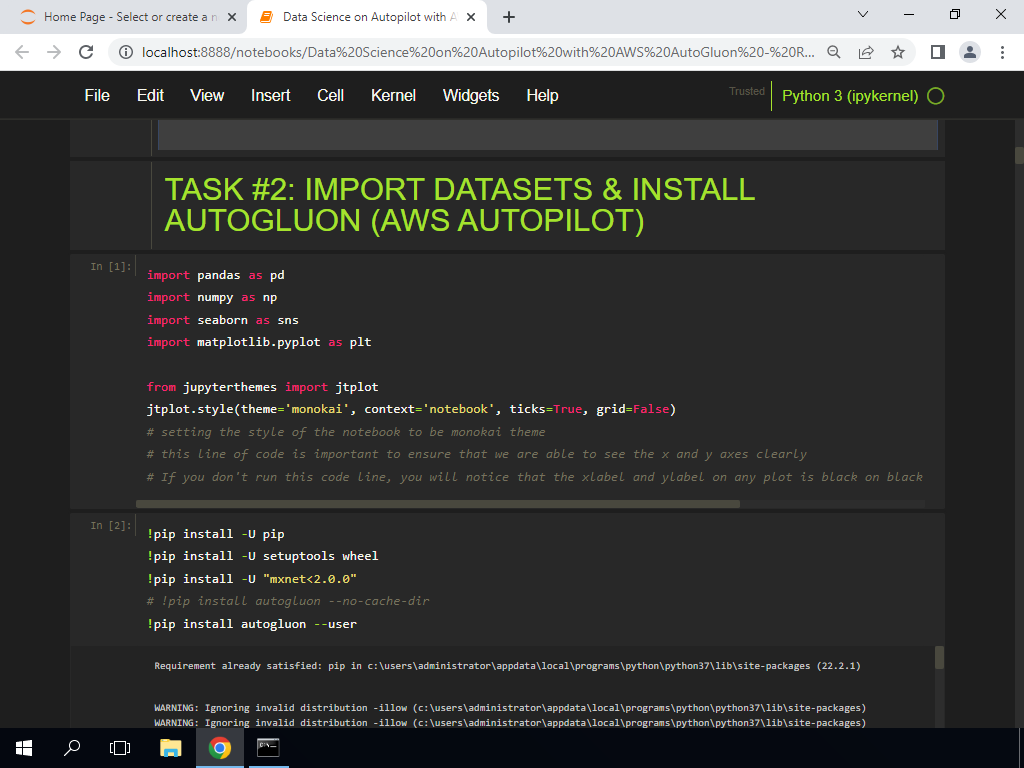Click the share page icon
The width and height of the screenshot is (1024, 768).
866,52
